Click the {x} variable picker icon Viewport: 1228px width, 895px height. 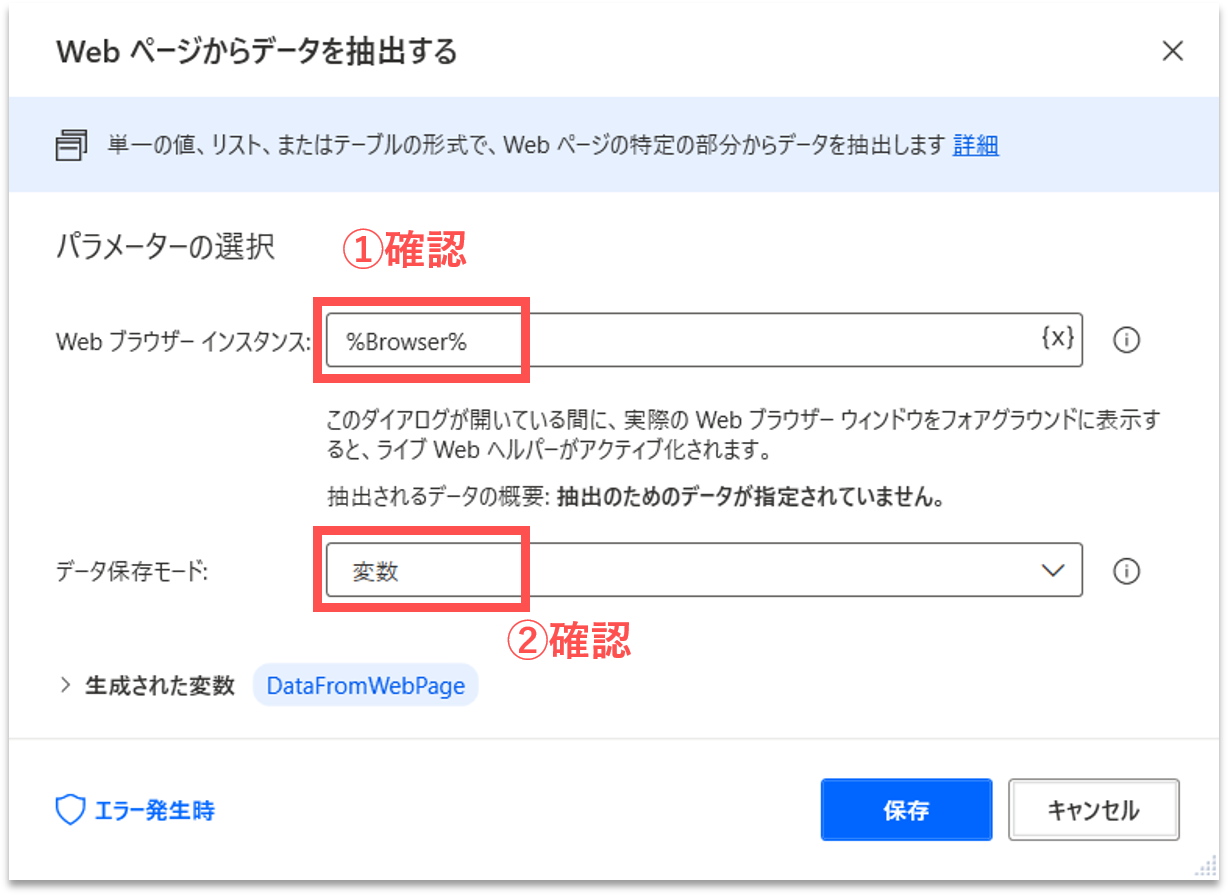[x=1057, y=339]
